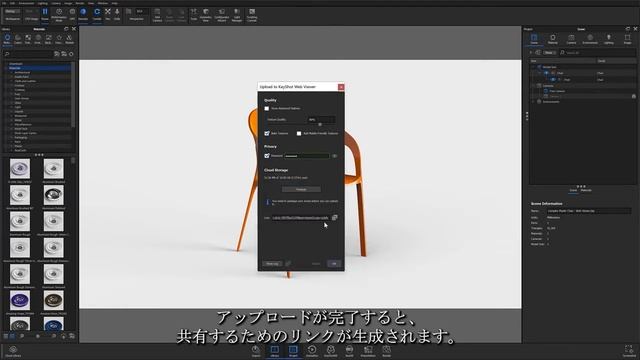This screenshot has width=640, height=360.
Task: Open the Scripting Console
Action: tap(252, 14)
